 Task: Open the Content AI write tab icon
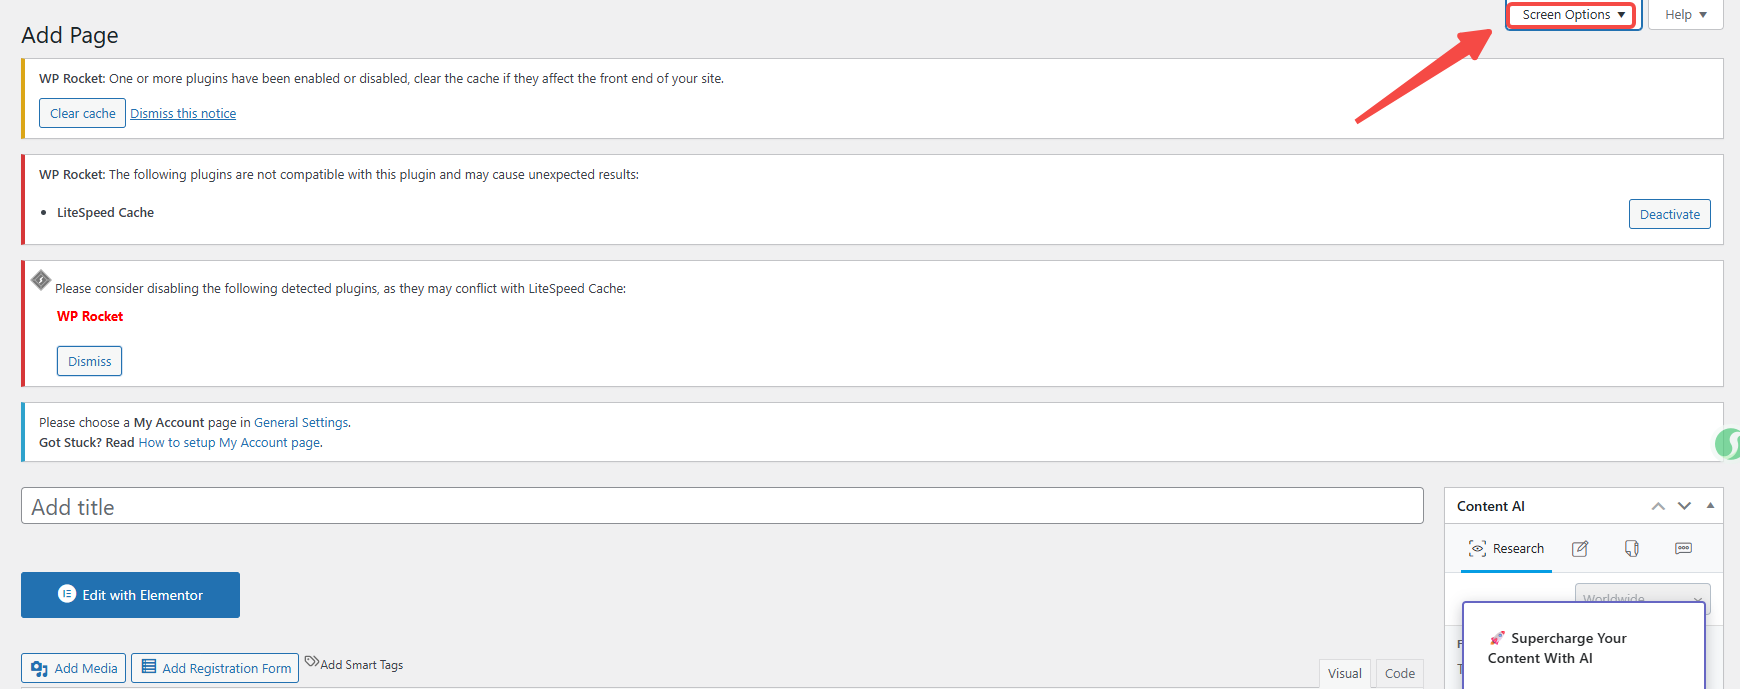coord(1580,549)
